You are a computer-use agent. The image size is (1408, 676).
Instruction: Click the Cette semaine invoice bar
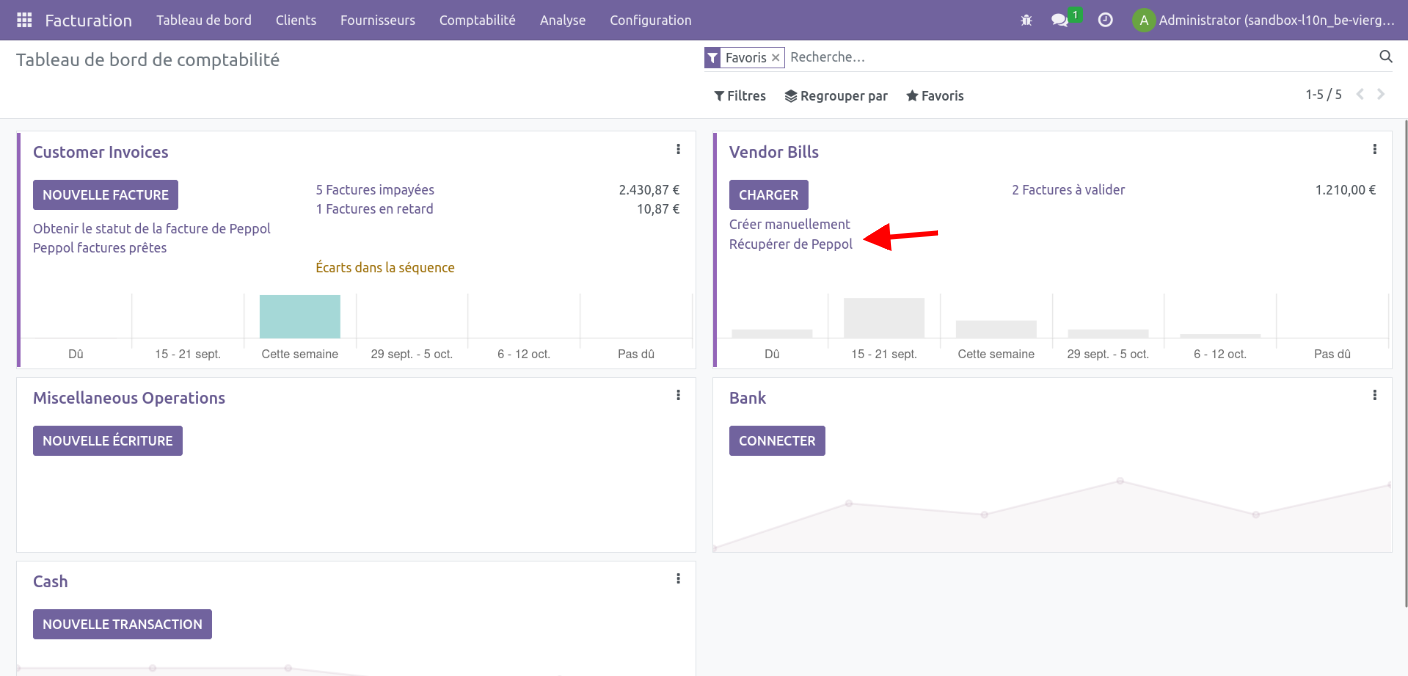pos(300,317)
